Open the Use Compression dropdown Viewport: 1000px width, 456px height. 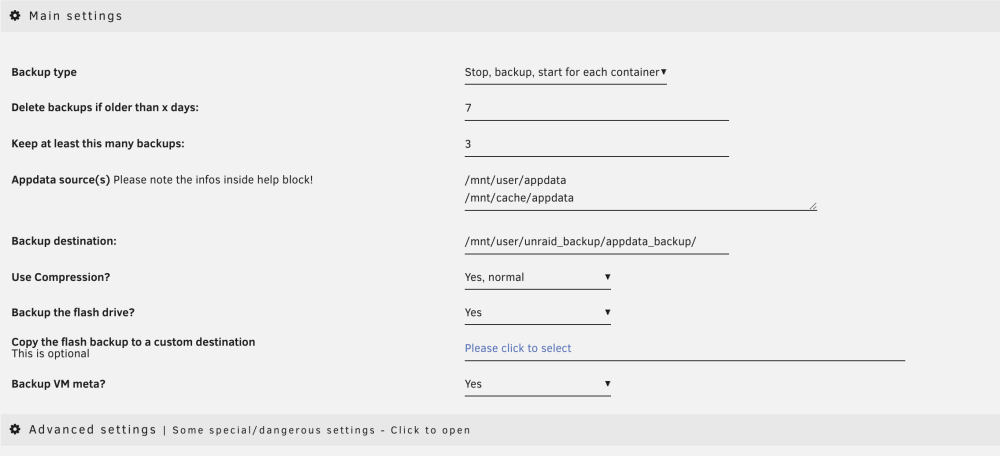[538, 277]
